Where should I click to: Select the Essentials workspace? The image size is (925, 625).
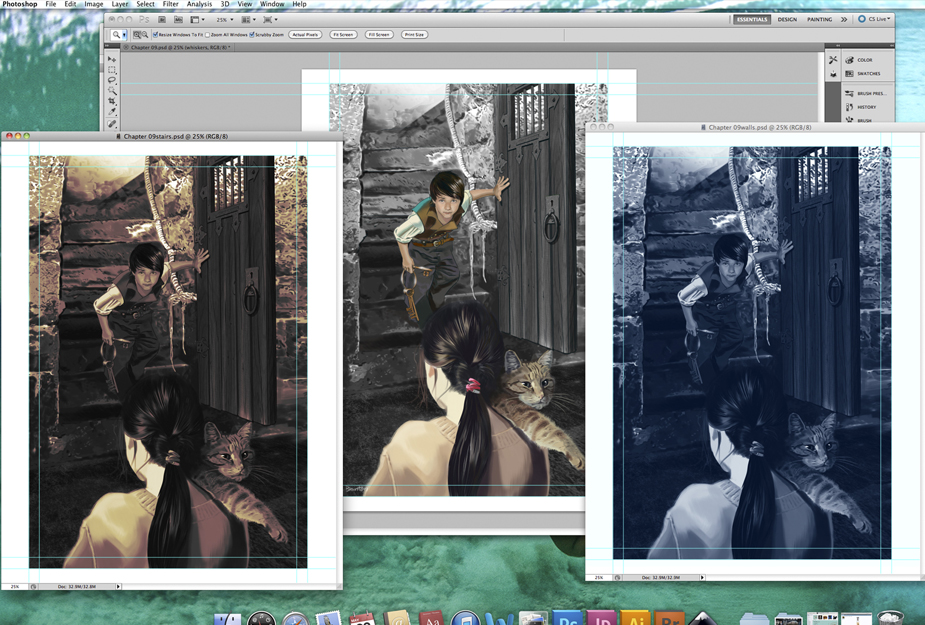(x=752, y=19)
